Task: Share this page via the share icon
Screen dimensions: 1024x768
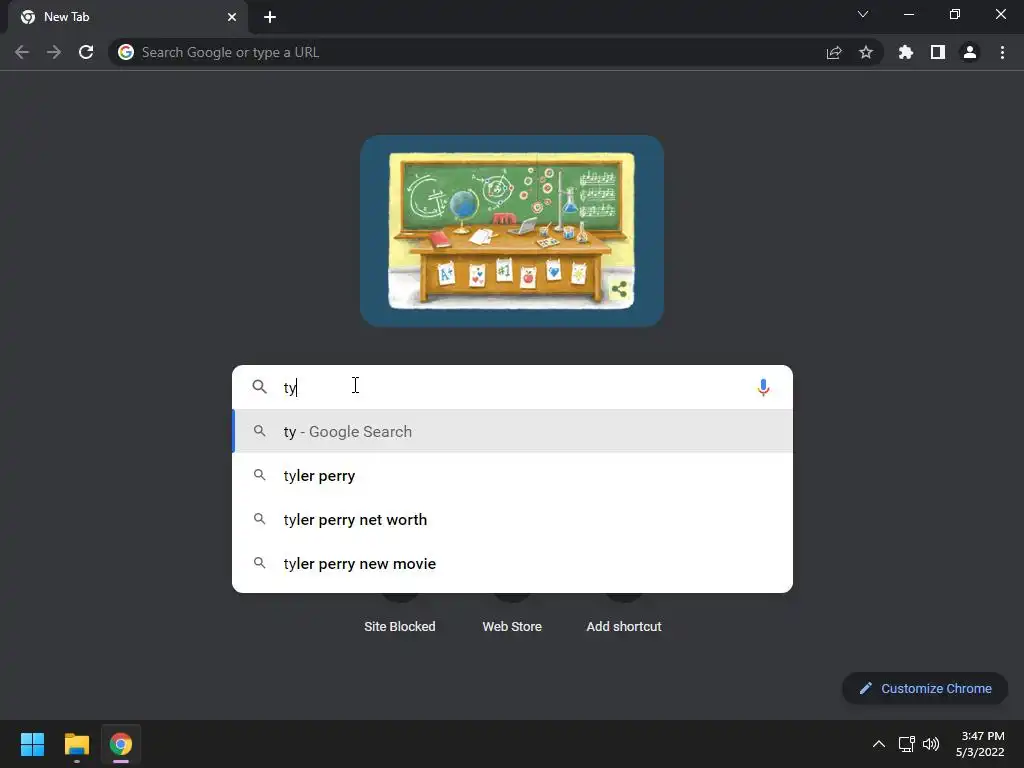Action: click(834, 52)
